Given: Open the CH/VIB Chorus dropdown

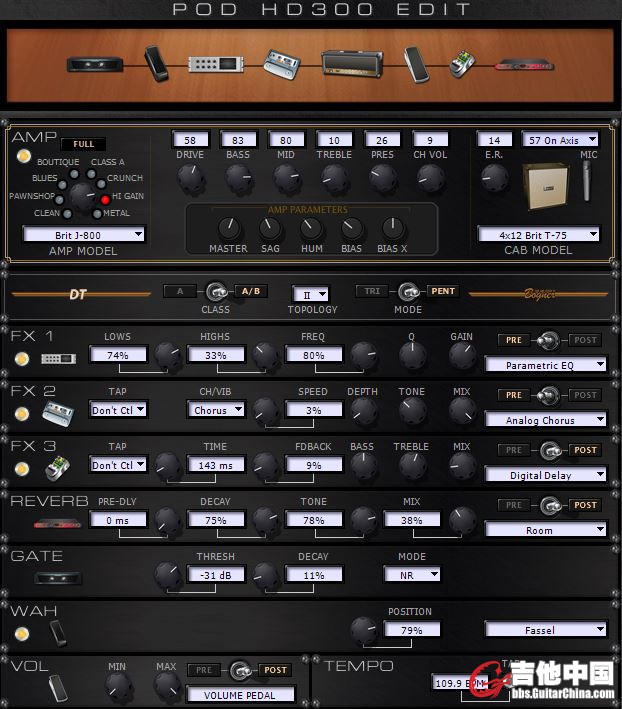Looking at the screenshot, I should tap(216, 410).
